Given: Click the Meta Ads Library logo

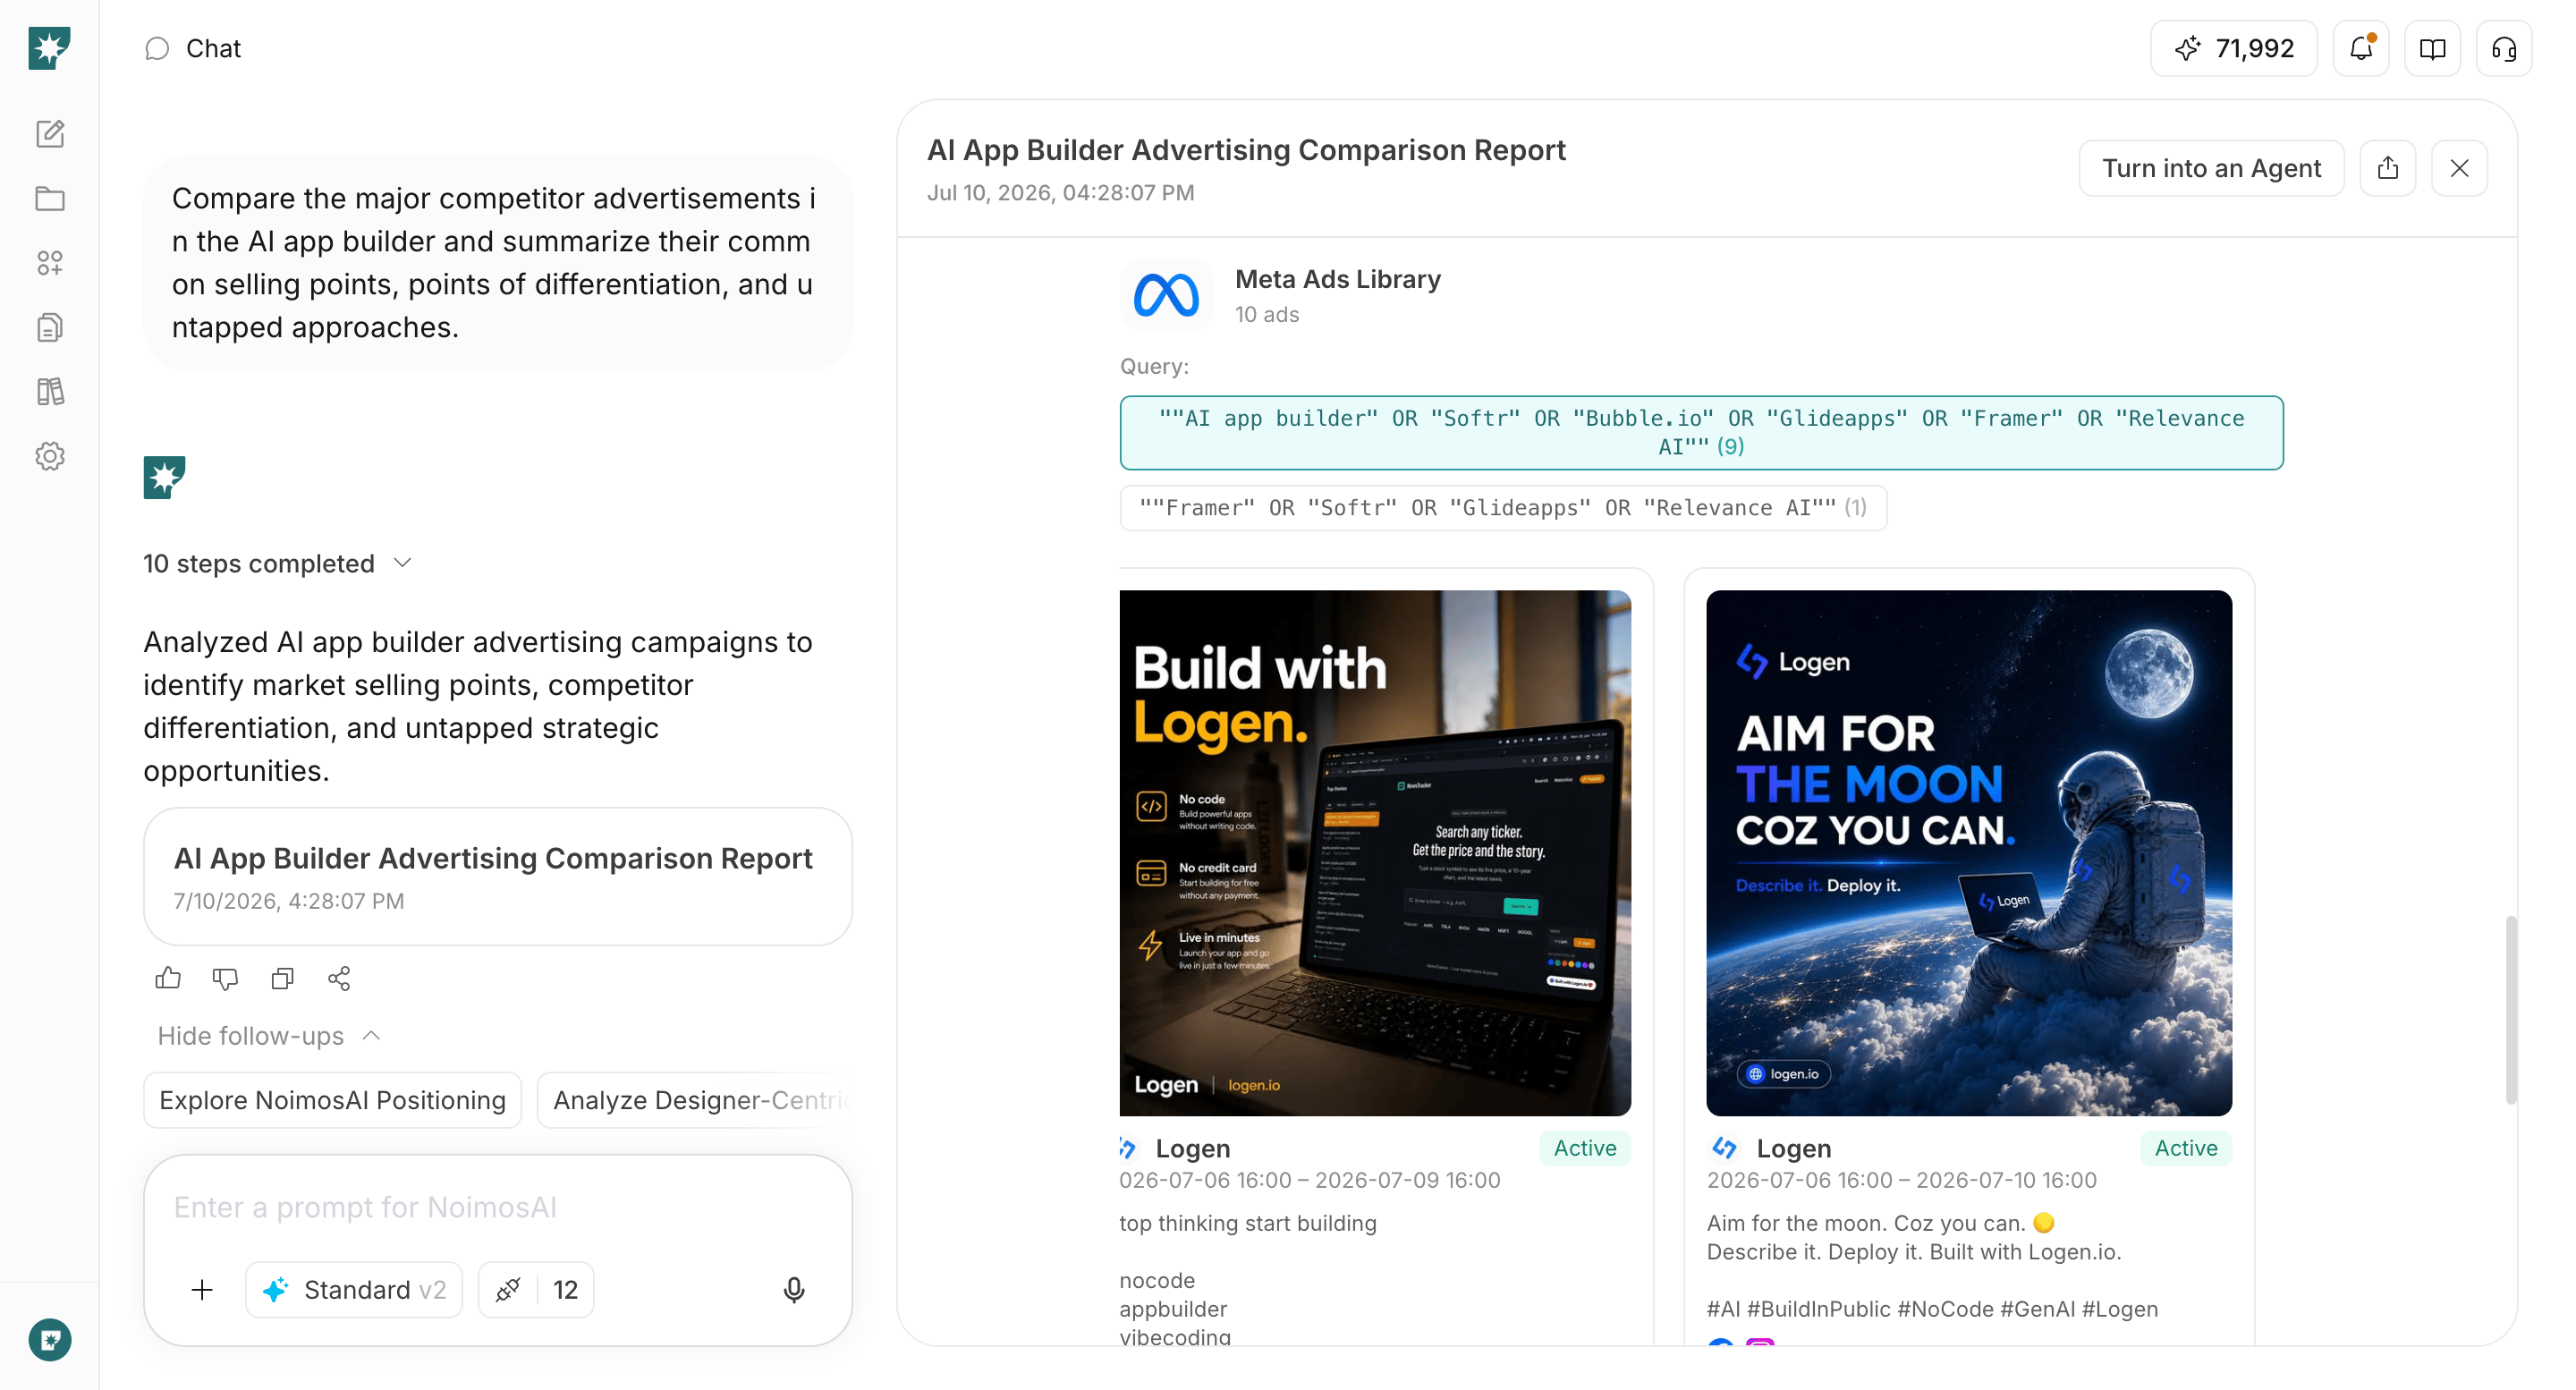Looking at the screenshot, I should click(1166, 295).
